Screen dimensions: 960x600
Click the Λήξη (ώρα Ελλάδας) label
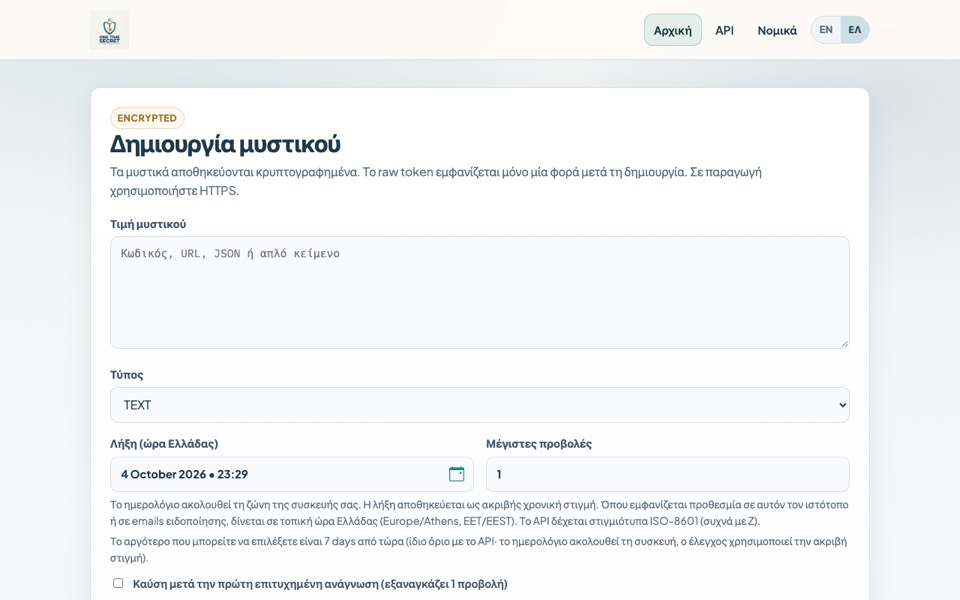click(164, 444)
